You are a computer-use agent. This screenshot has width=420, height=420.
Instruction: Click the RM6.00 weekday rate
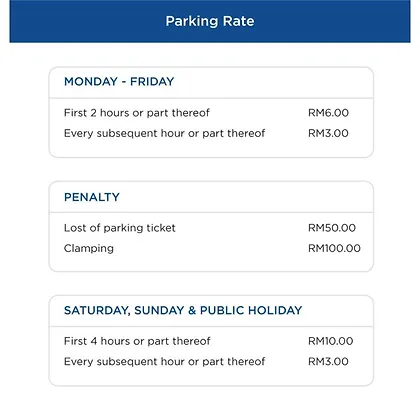(328, 113)
